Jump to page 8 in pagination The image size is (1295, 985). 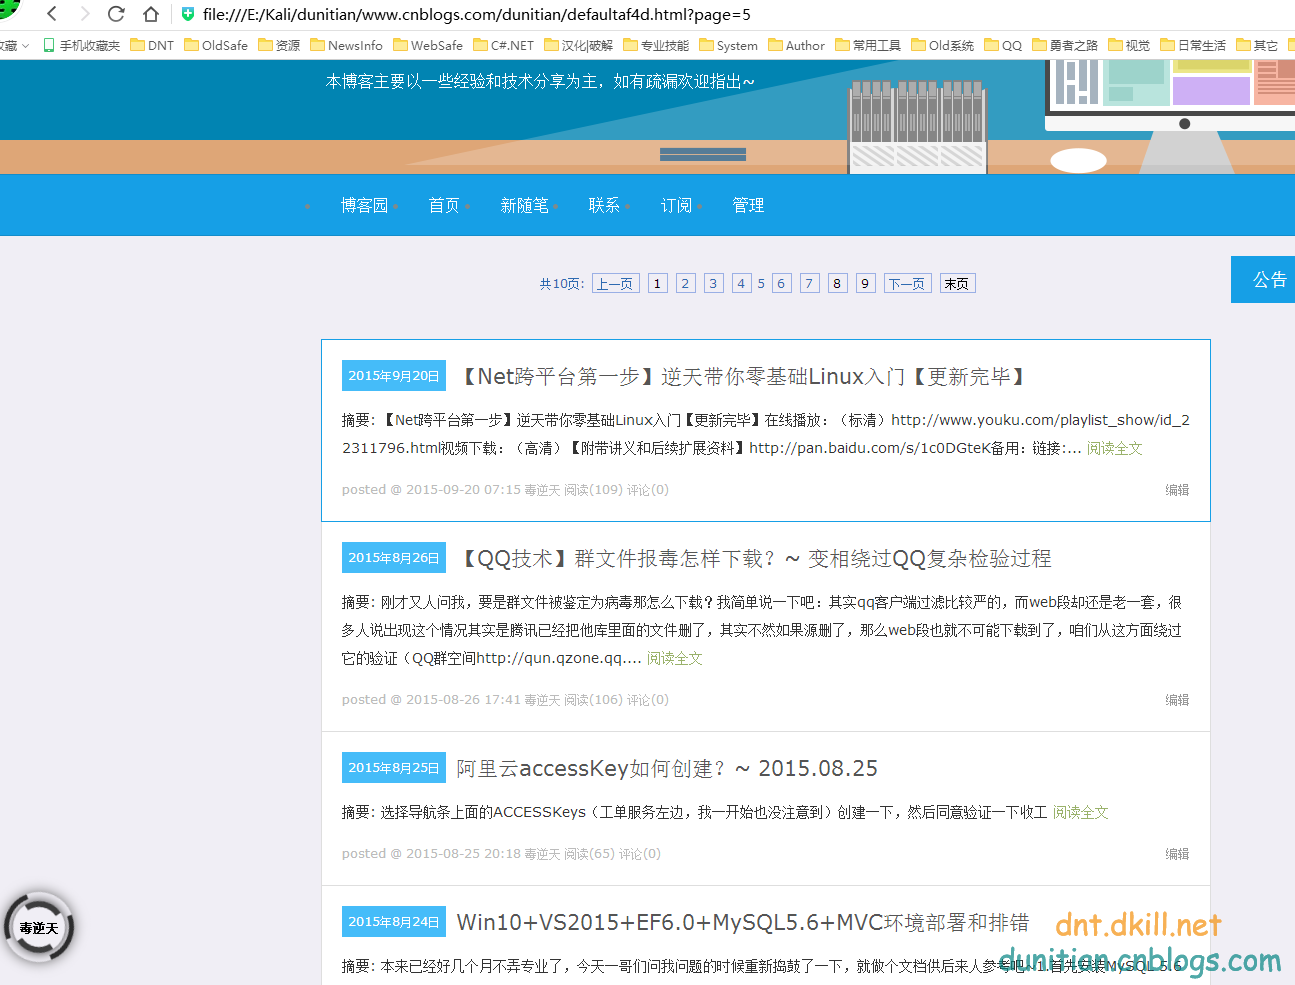tap(837, 283)
